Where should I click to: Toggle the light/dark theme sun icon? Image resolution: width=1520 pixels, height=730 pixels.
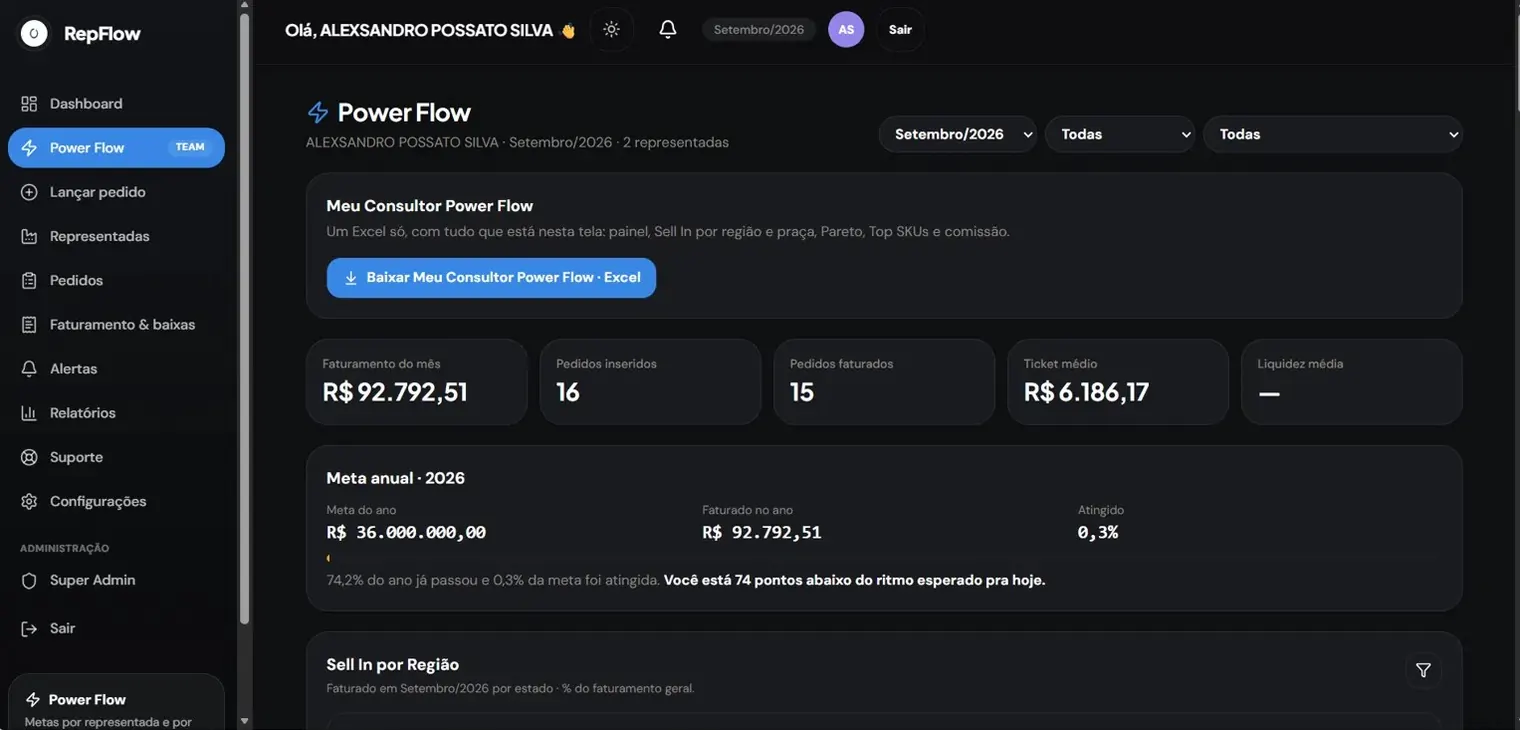click(x=611, y=30)
